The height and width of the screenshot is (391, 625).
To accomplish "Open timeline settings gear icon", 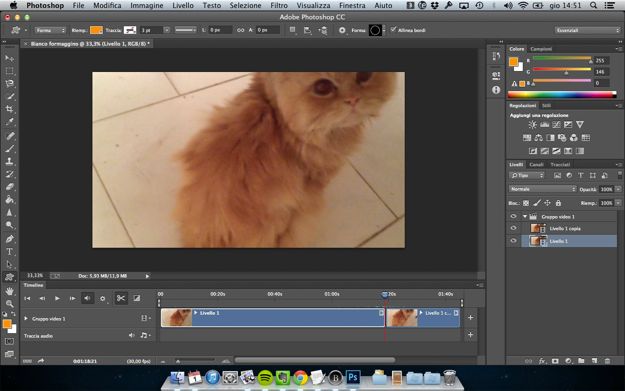I will pos(102,298).
